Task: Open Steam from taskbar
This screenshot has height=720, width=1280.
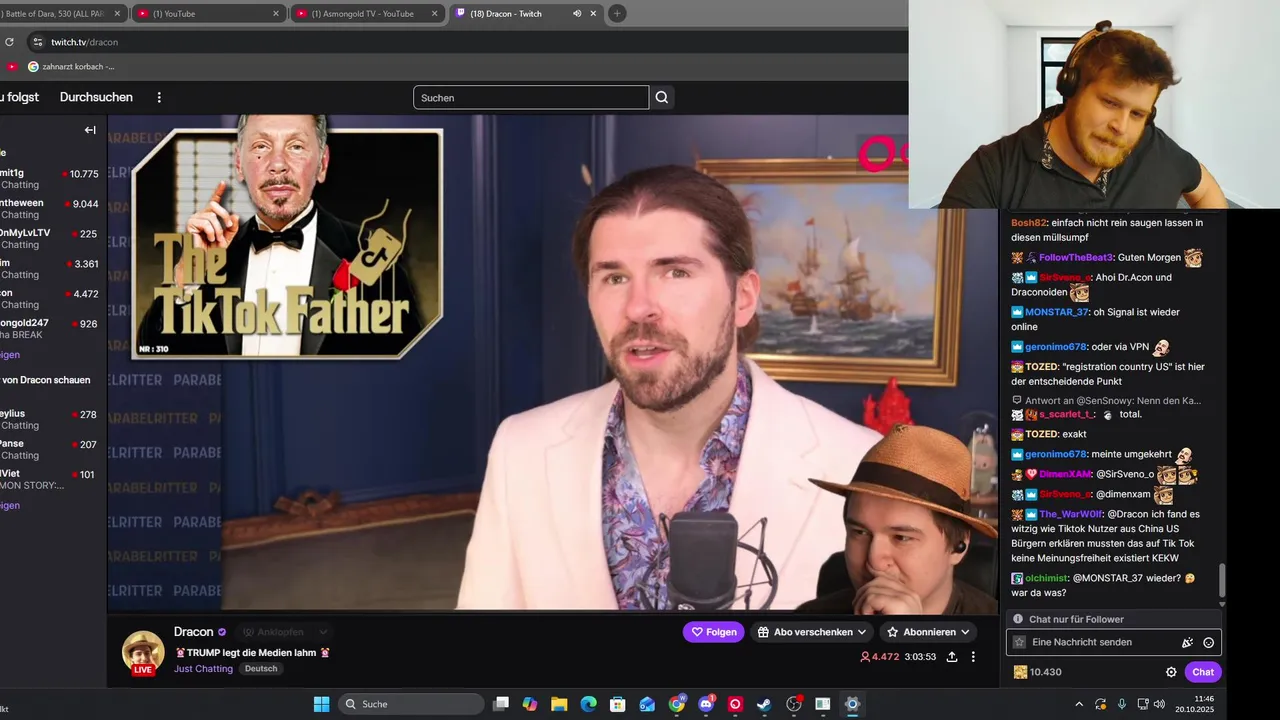Action: pos(764,704)
